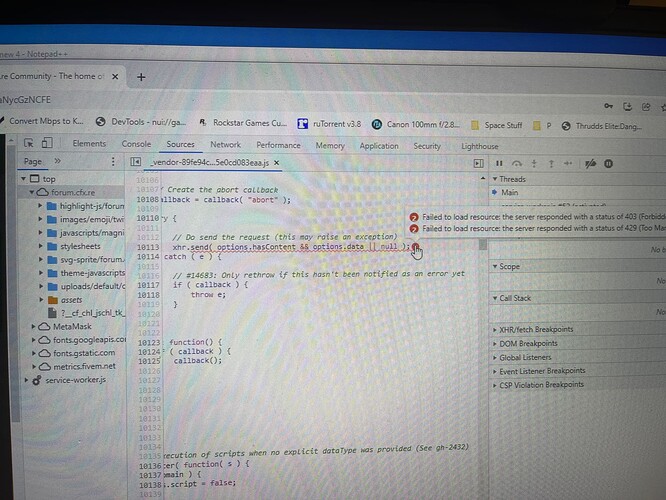Click line number 10117 in gutter

pos(148,285)
